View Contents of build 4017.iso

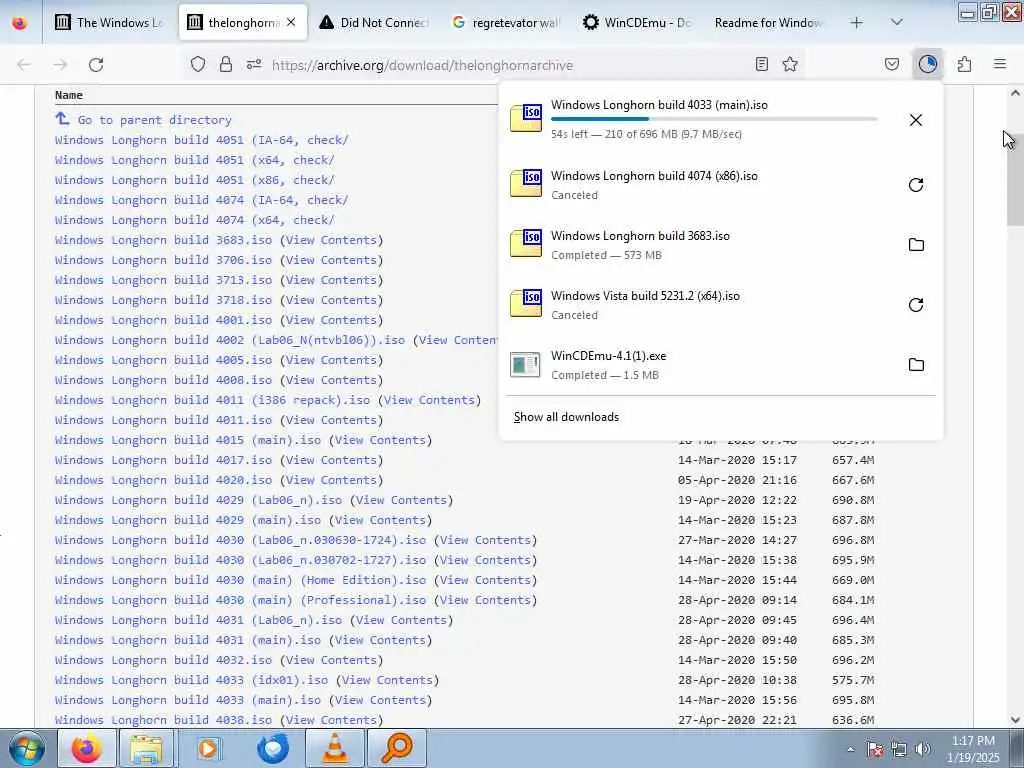point(331,460)
